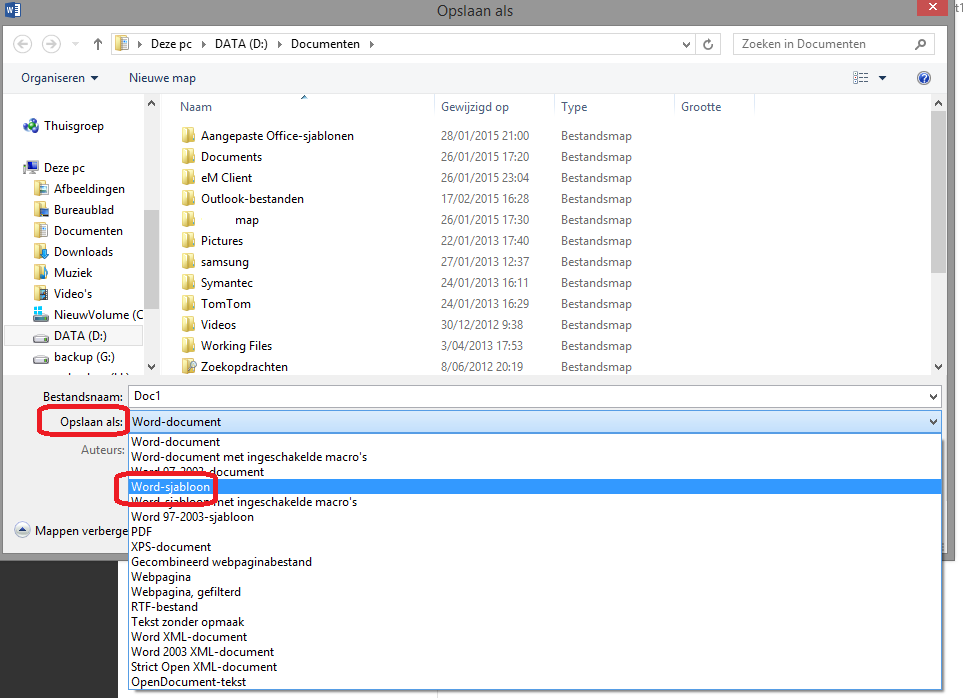Select PDF as the file type
966x698 pixels.
pos(535,532)
